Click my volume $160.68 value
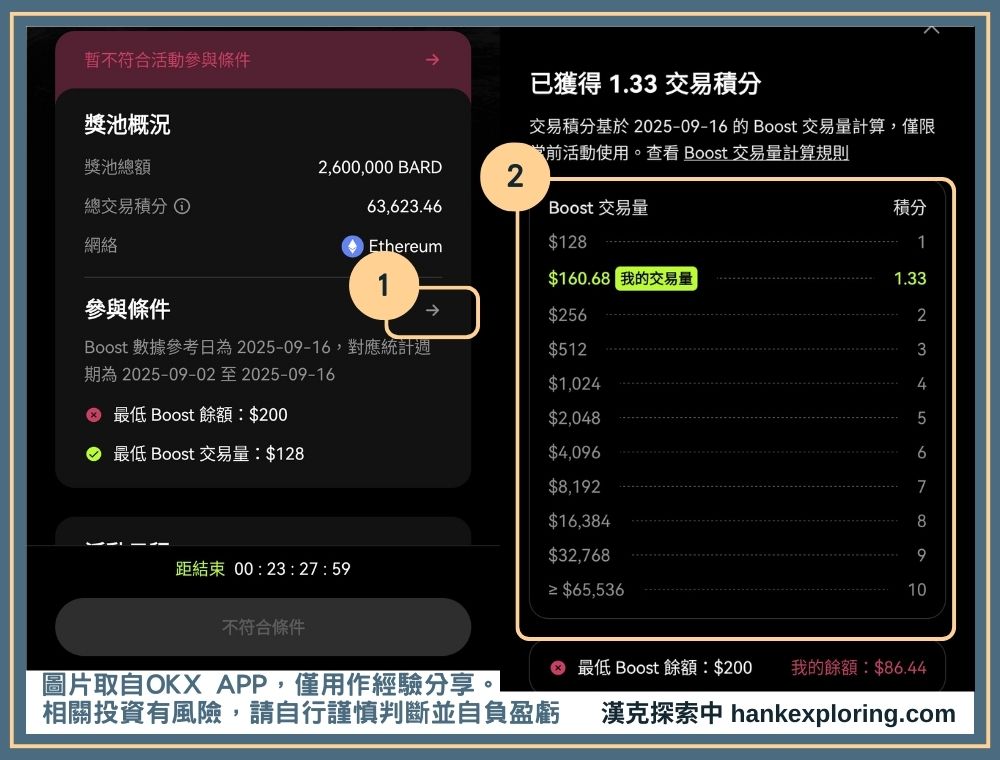This screenshot has height=760, width=1000. [x=579, y=279]
